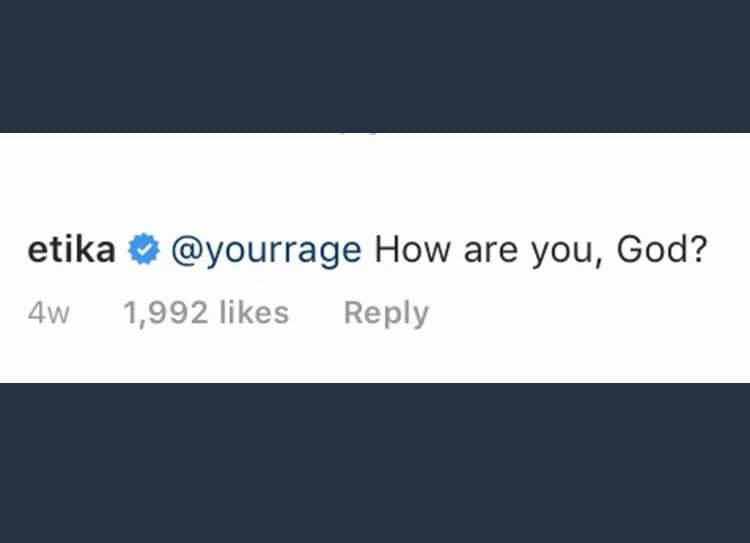This screenshot has height=543, width=750.
Task: Open the etika username profile
Action: pyautogui.click(x=71, y=250)
